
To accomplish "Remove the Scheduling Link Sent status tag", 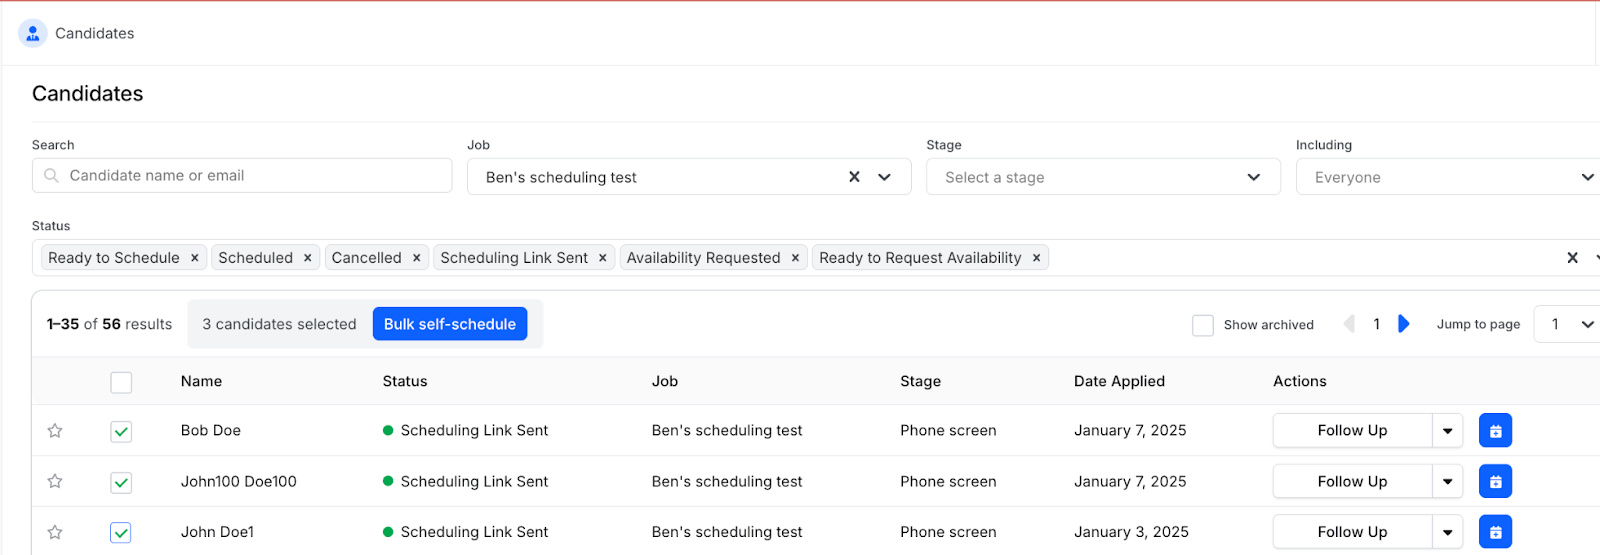I will [x=603, y=258].
